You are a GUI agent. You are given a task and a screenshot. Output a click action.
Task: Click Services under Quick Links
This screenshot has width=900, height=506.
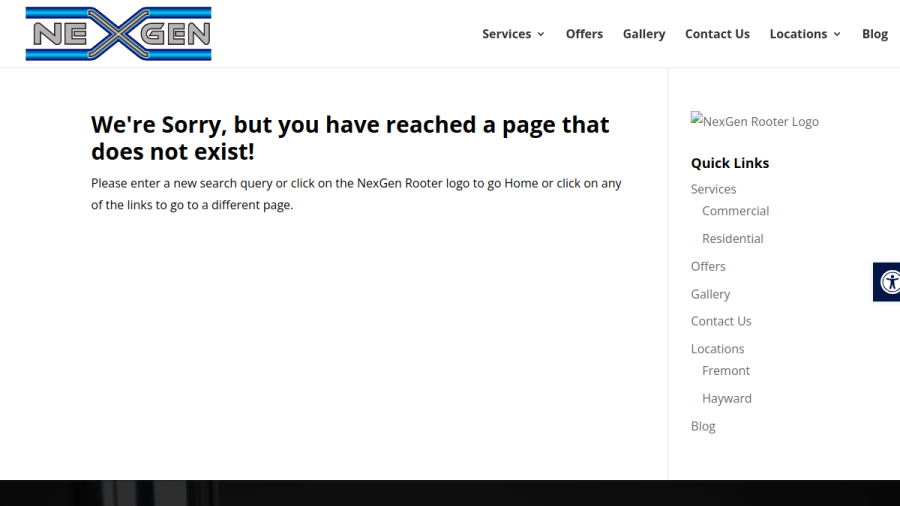coord(713,189)
